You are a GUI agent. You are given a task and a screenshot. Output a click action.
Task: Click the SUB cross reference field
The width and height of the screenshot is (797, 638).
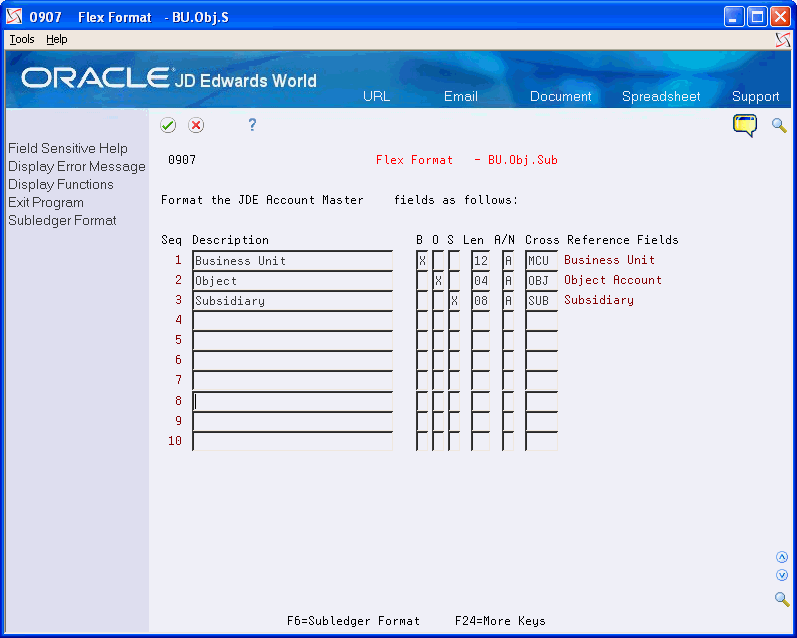coord(541,300)
